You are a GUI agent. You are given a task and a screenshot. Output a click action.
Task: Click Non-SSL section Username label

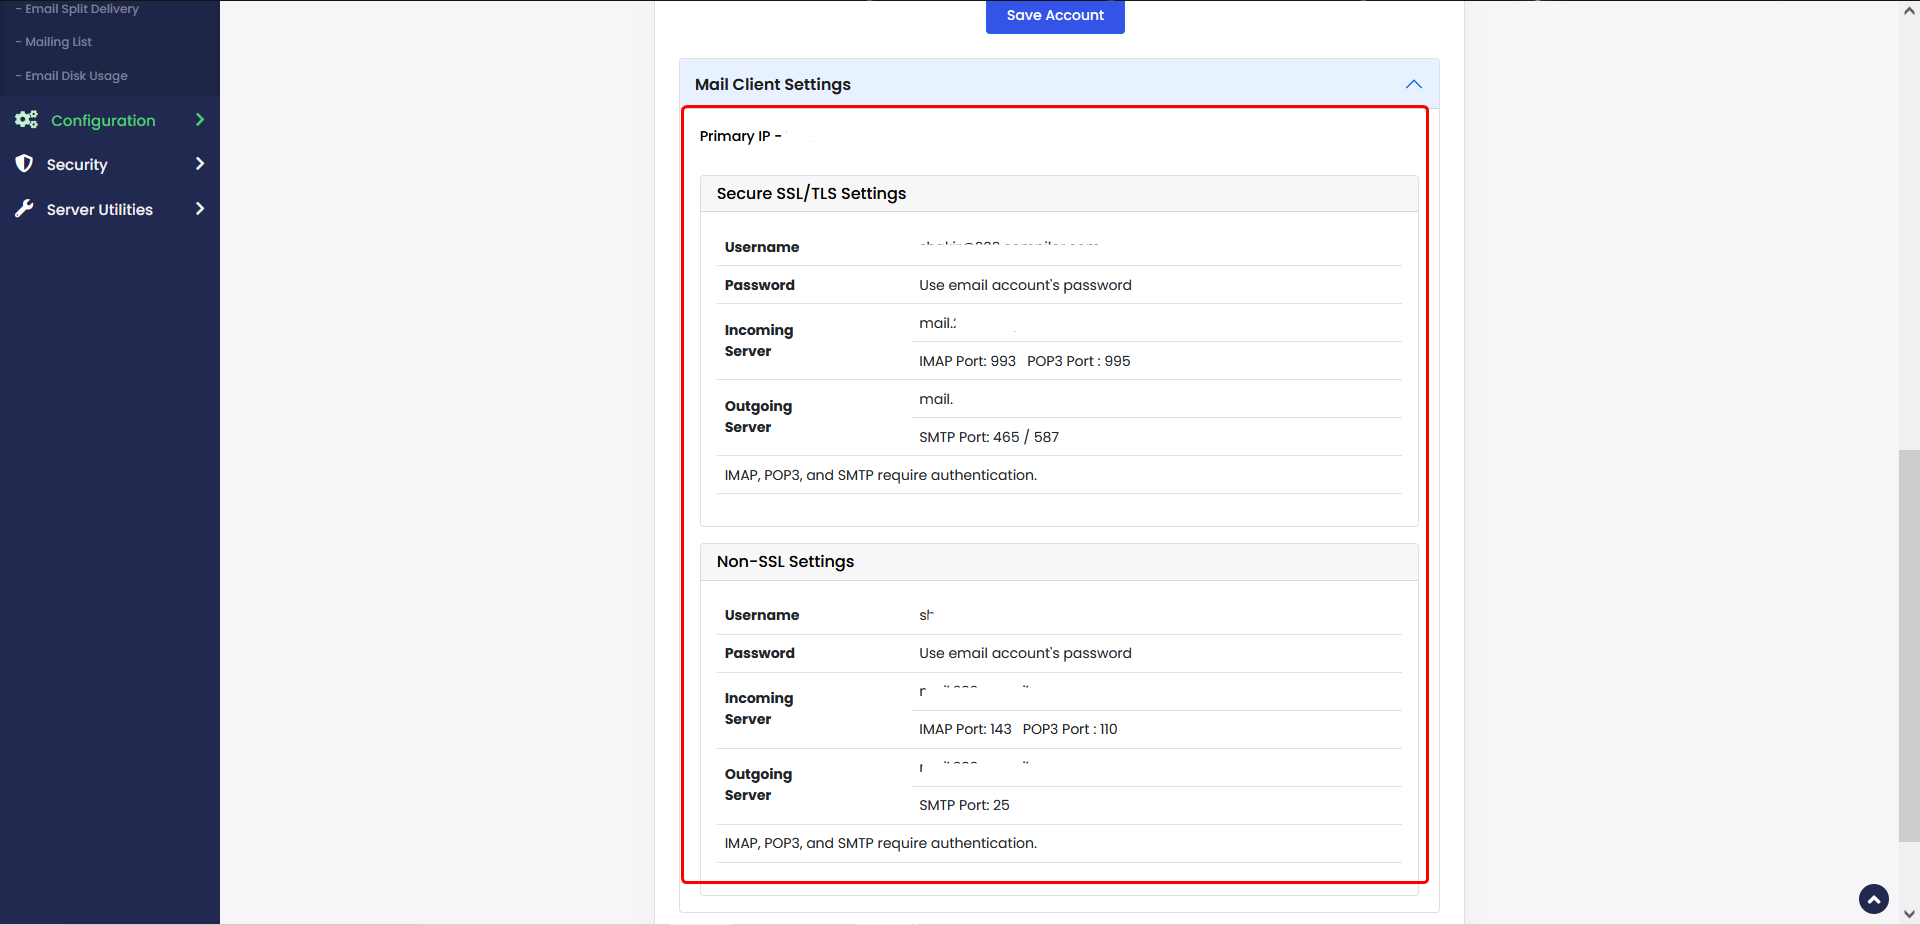pyautogui.click(x=762, y=615)
